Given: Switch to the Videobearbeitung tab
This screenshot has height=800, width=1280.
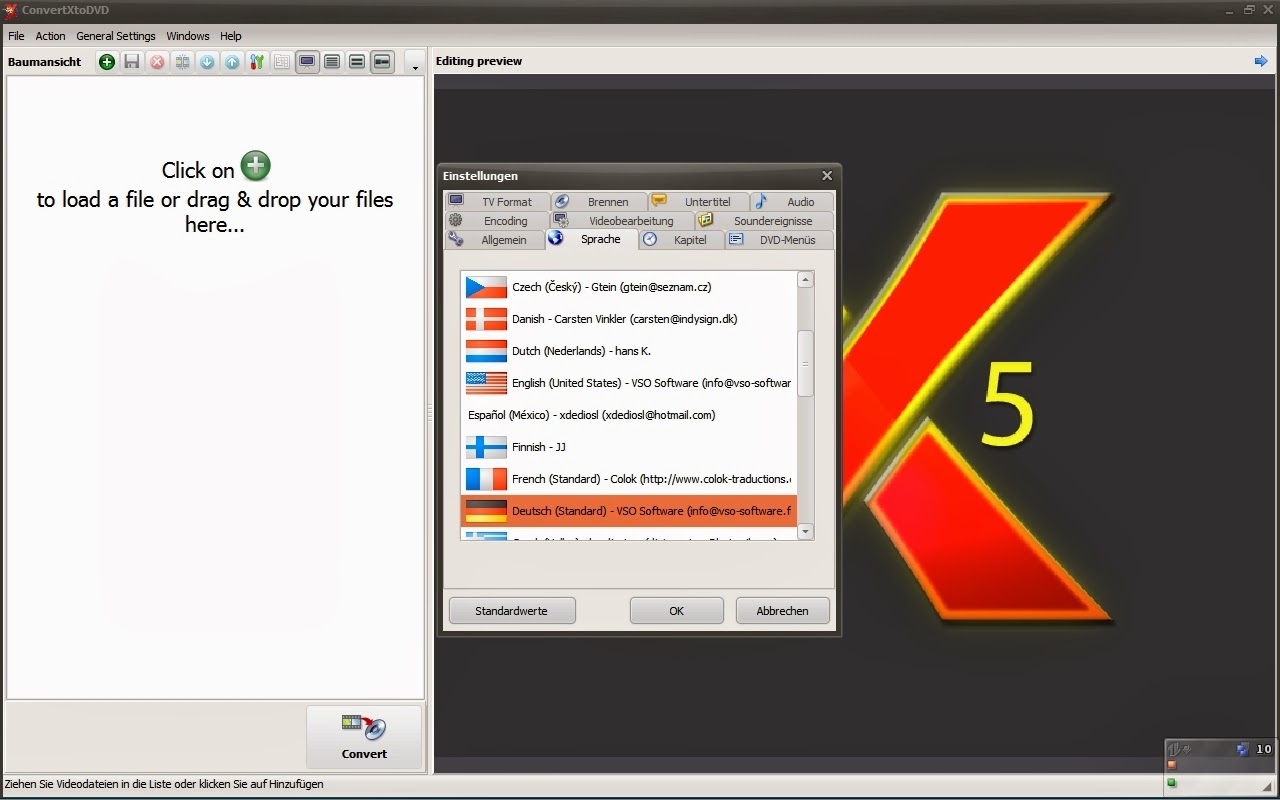Looking at the screenshot, I should pyautogui.click(x=622, y=220).
